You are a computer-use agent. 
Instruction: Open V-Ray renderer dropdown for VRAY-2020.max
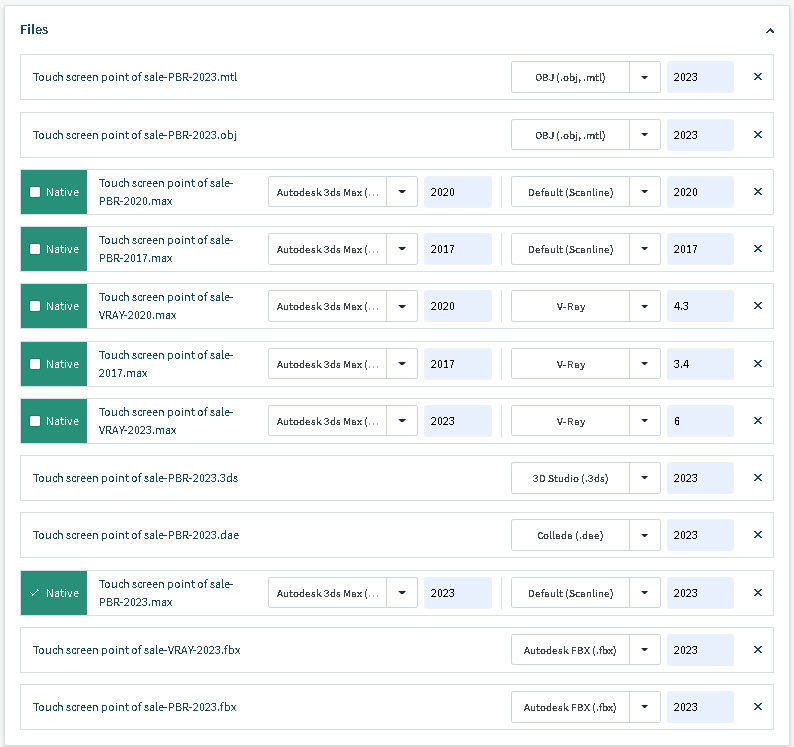644,306
